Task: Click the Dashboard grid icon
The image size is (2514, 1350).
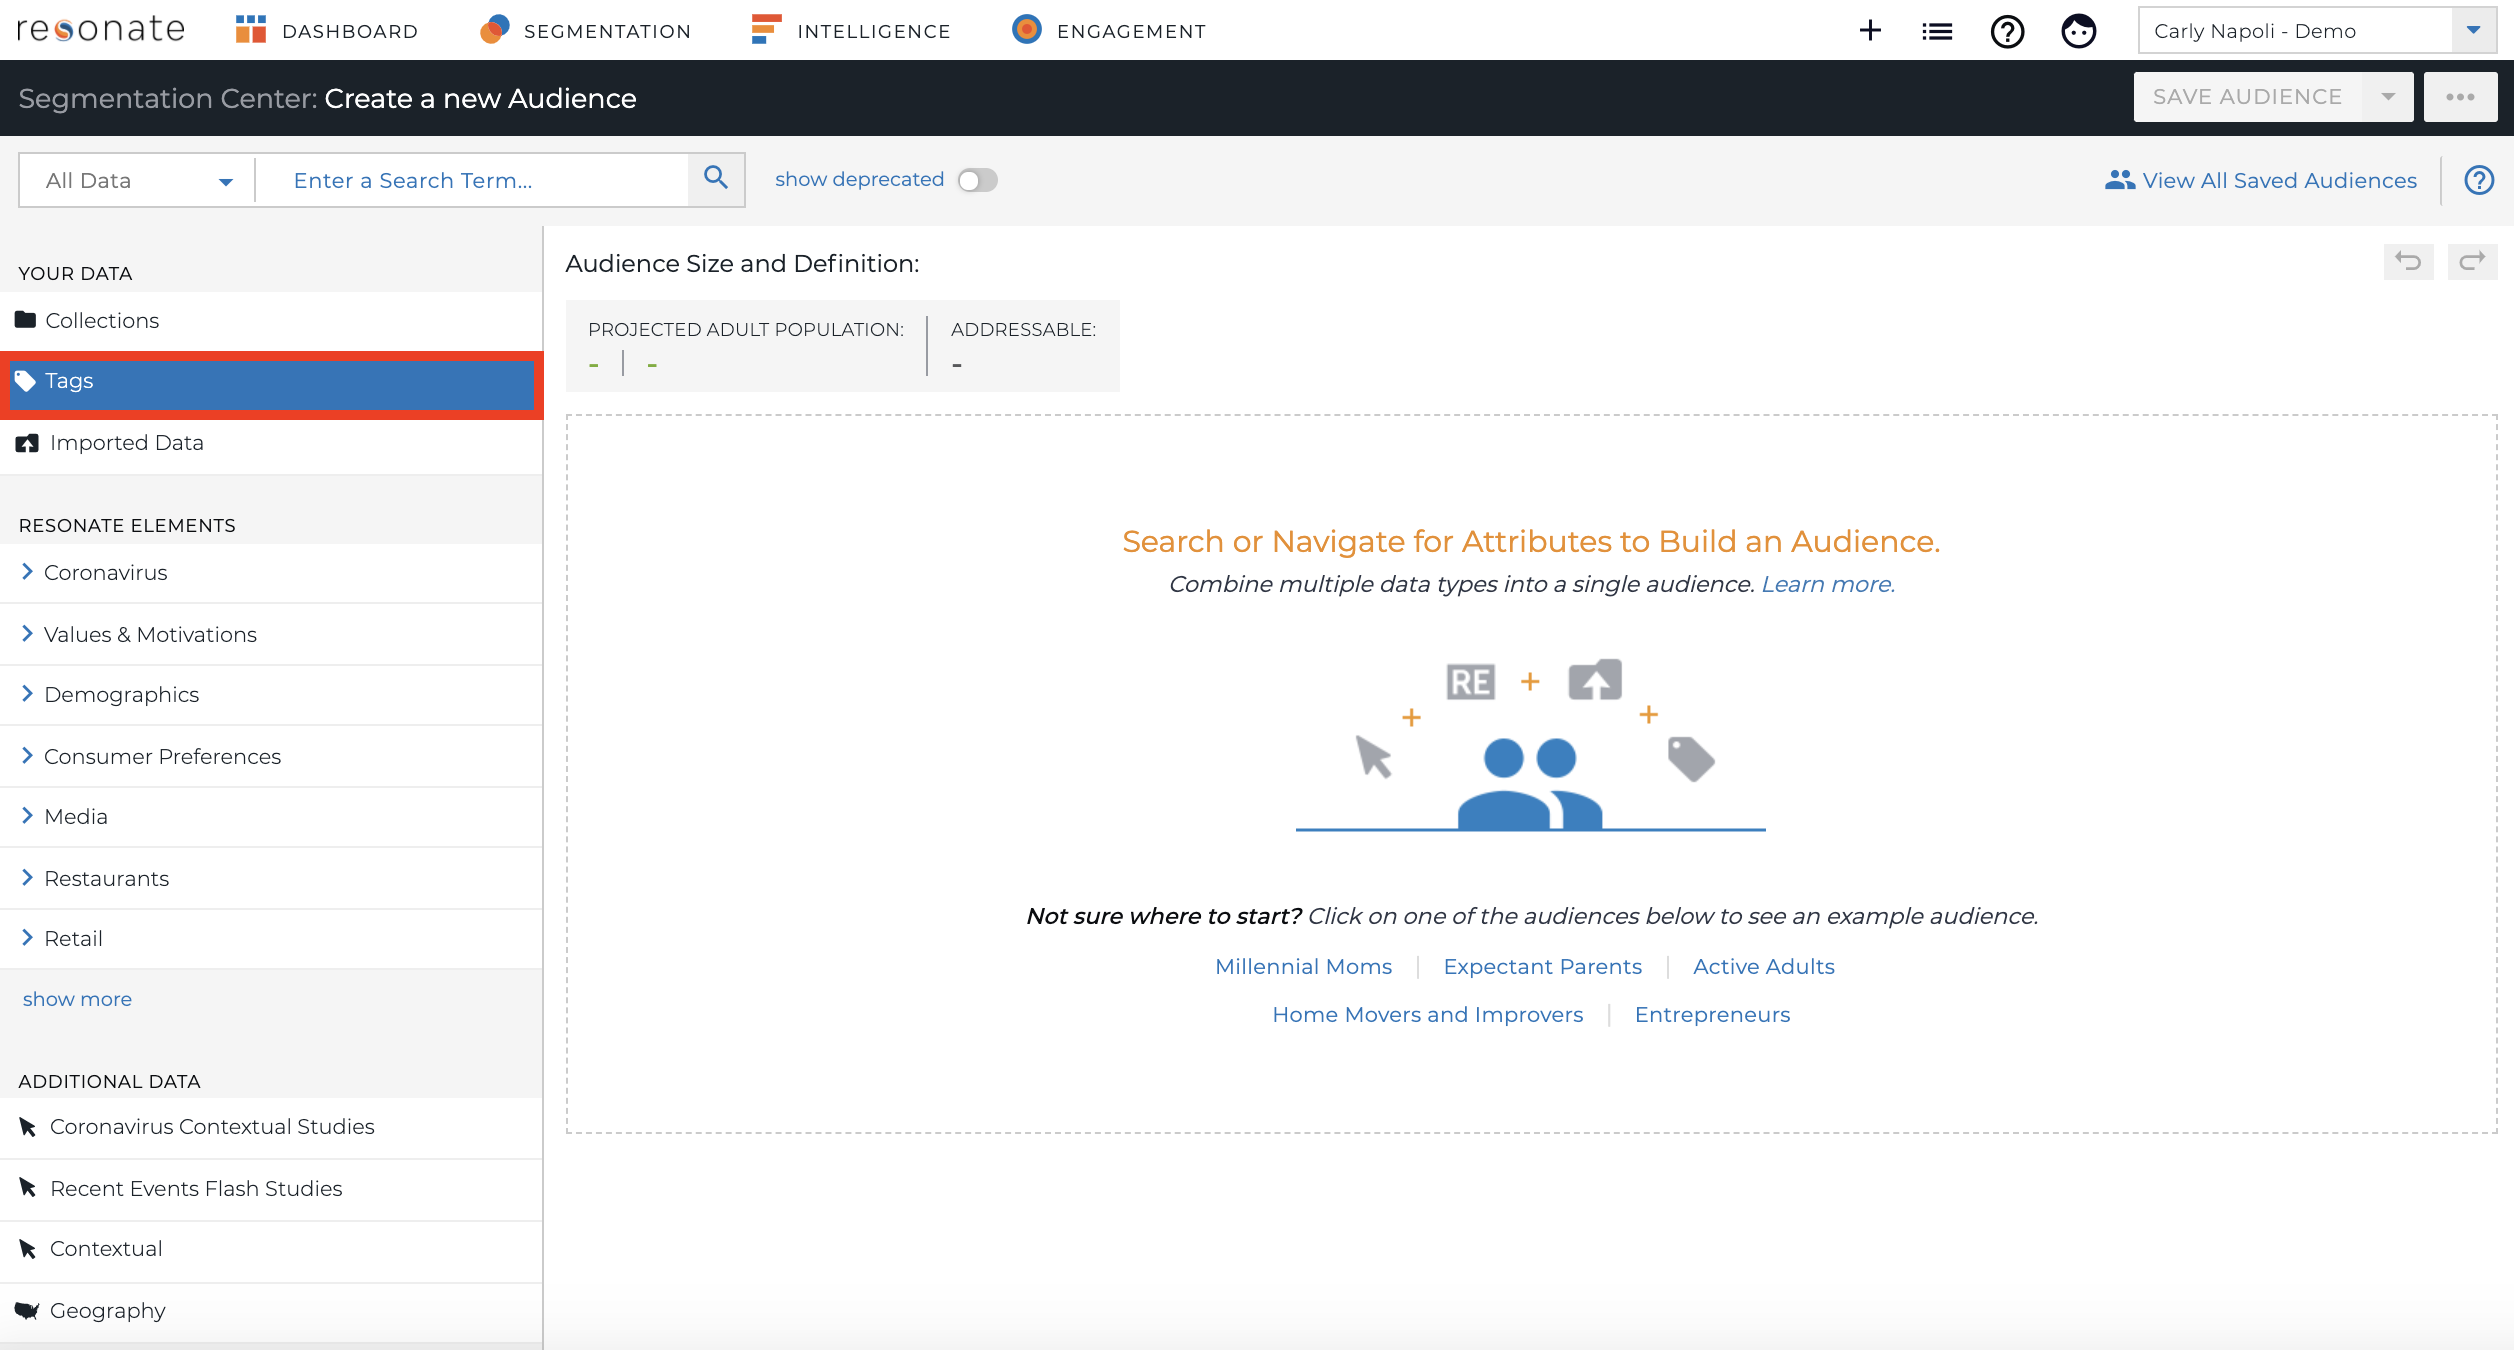Action: 251,30
